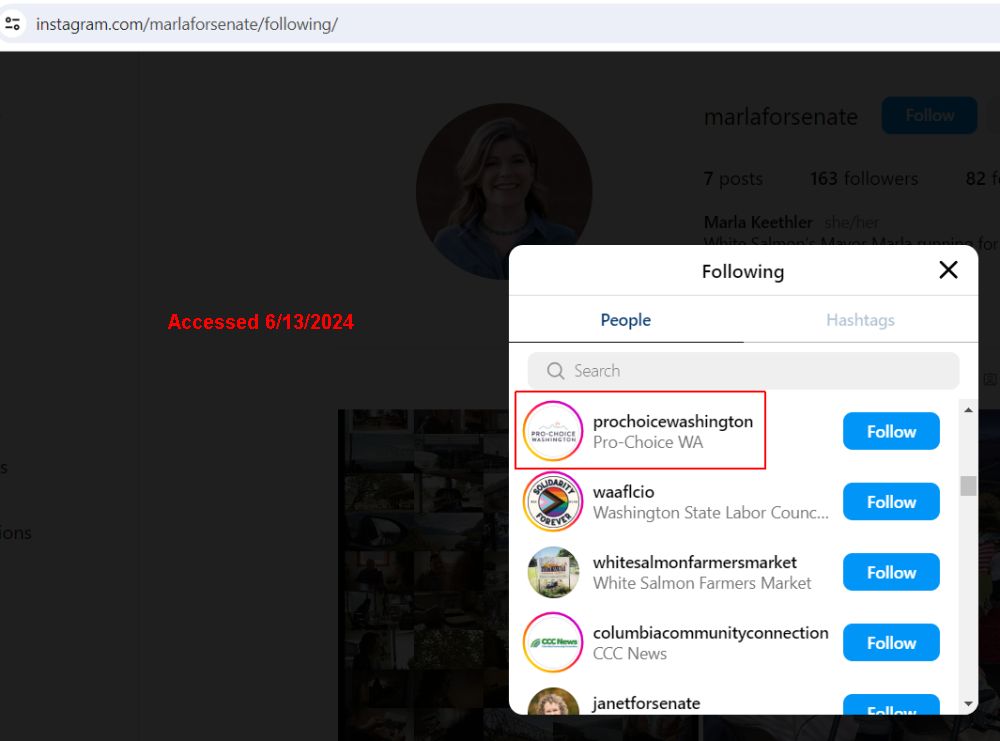Focus the Search field in Following dialog
This screenshot has width=1000, height=741.
click(x=743, y=370)
